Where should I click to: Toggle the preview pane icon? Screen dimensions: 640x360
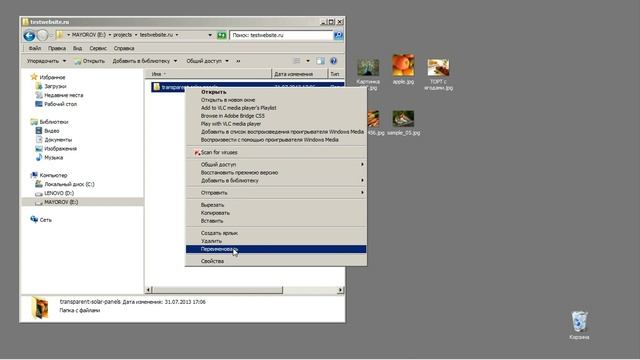coord(320,61)
